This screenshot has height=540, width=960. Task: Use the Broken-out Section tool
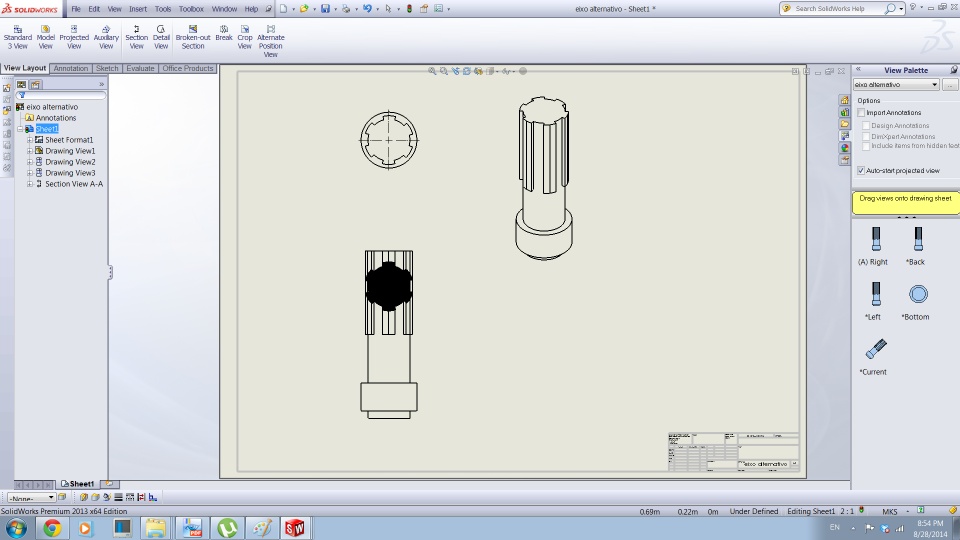point(193,37)
